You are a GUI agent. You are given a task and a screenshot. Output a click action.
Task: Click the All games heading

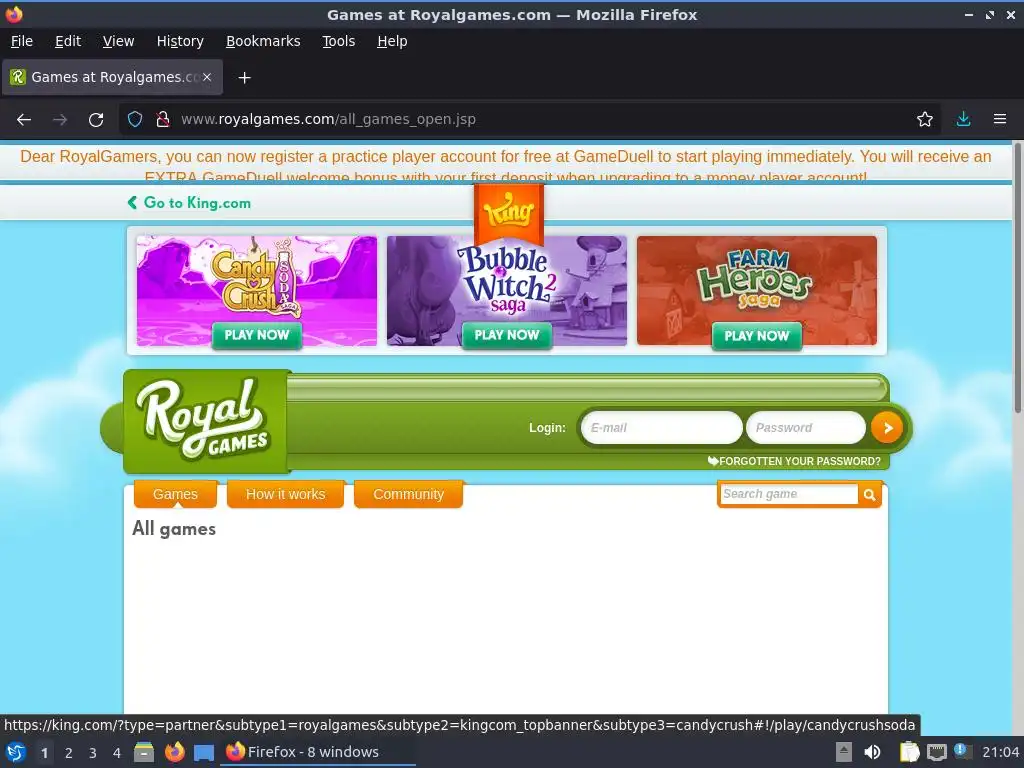click(174, 529)
